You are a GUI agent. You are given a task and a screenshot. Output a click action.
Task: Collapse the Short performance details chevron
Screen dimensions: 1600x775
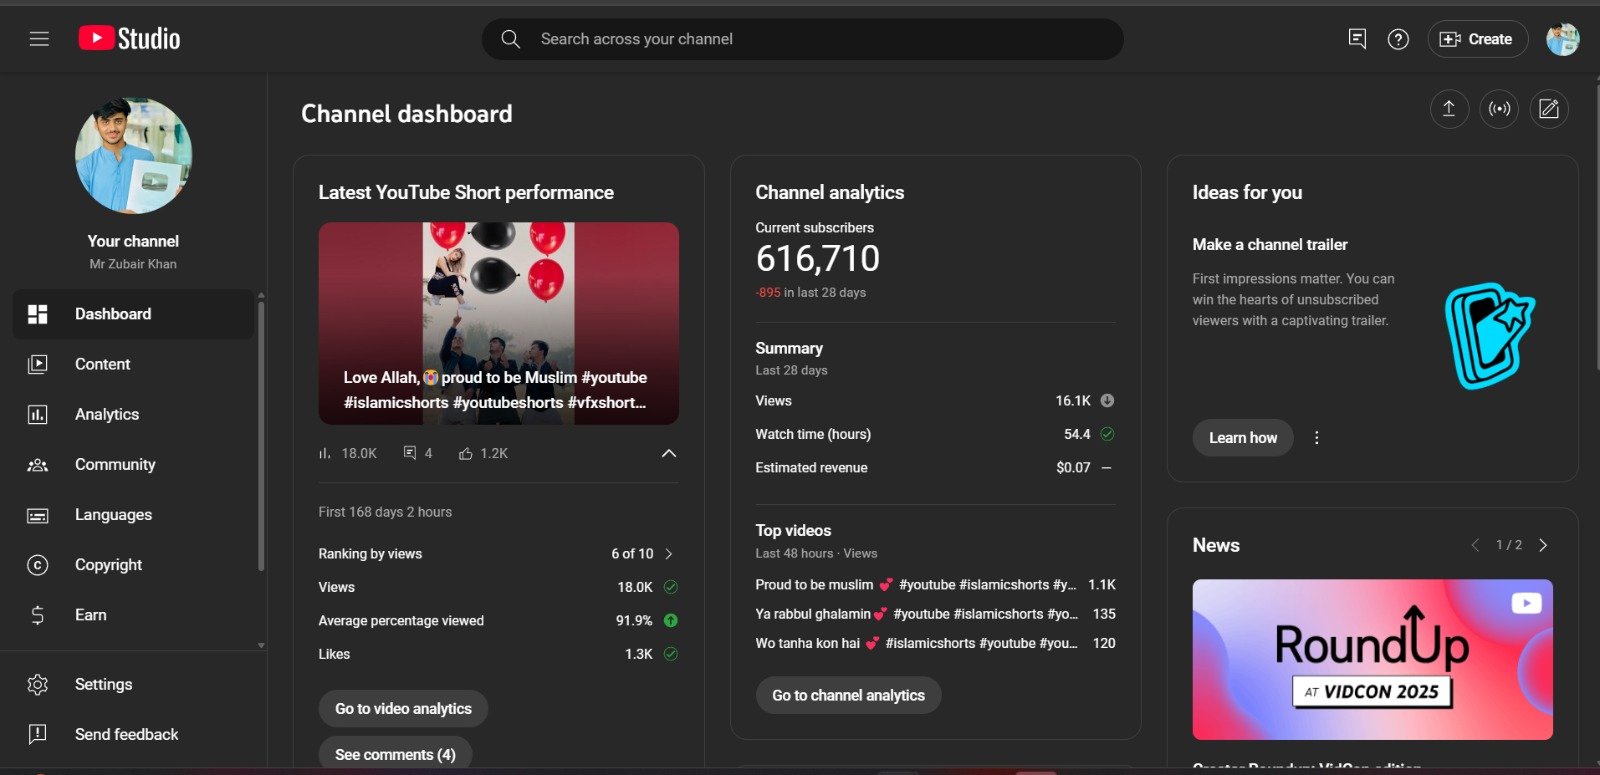(x=669, y=453)
